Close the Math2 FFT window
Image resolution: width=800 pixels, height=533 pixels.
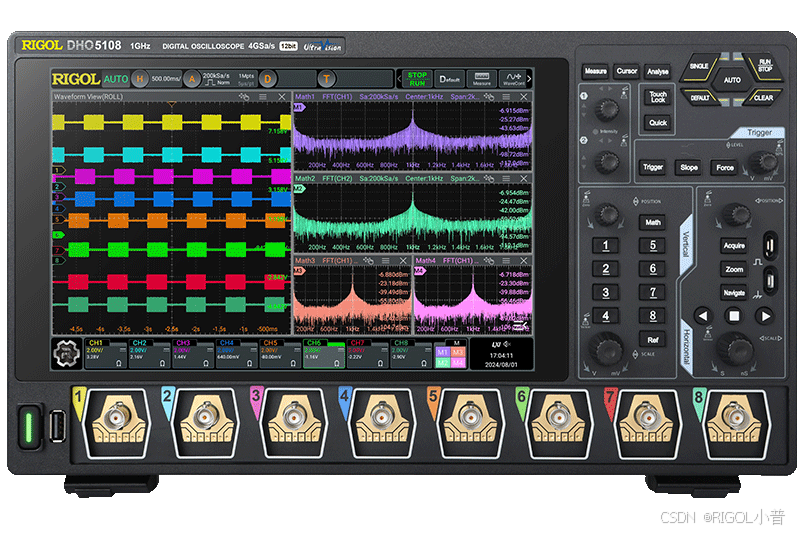[x=523, y=179]
